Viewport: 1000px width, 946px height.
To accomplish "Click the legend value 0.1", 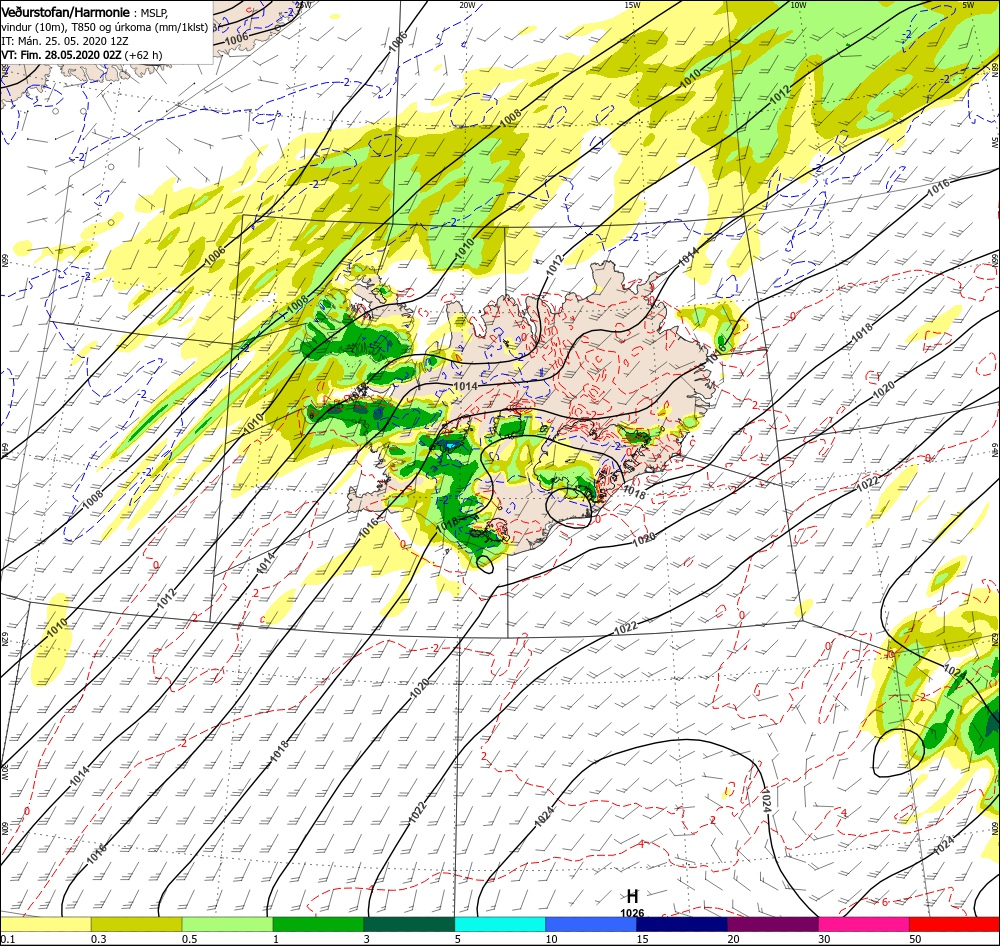I will pyautogui.click(x=7, y=939).
